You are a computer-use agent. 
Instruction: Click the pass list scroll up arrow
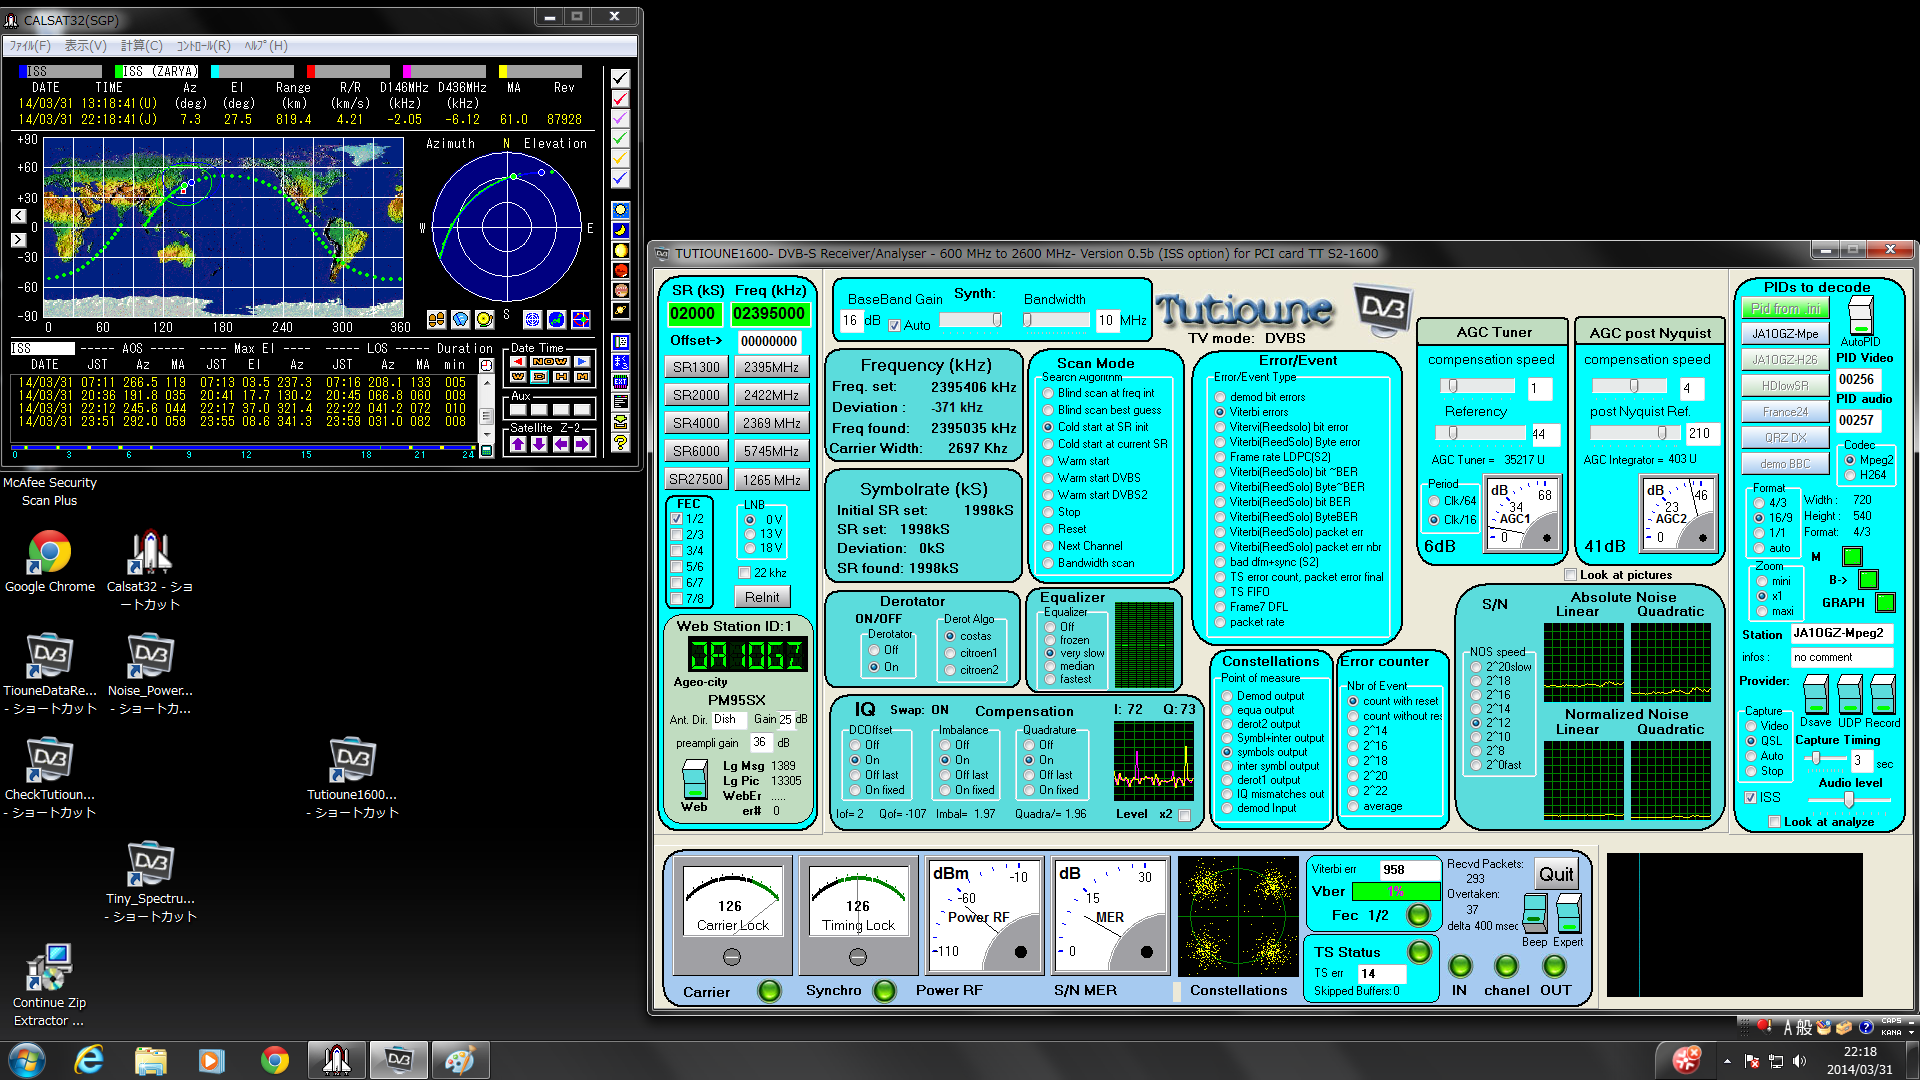pyautogui.click(x=487, y=382)
